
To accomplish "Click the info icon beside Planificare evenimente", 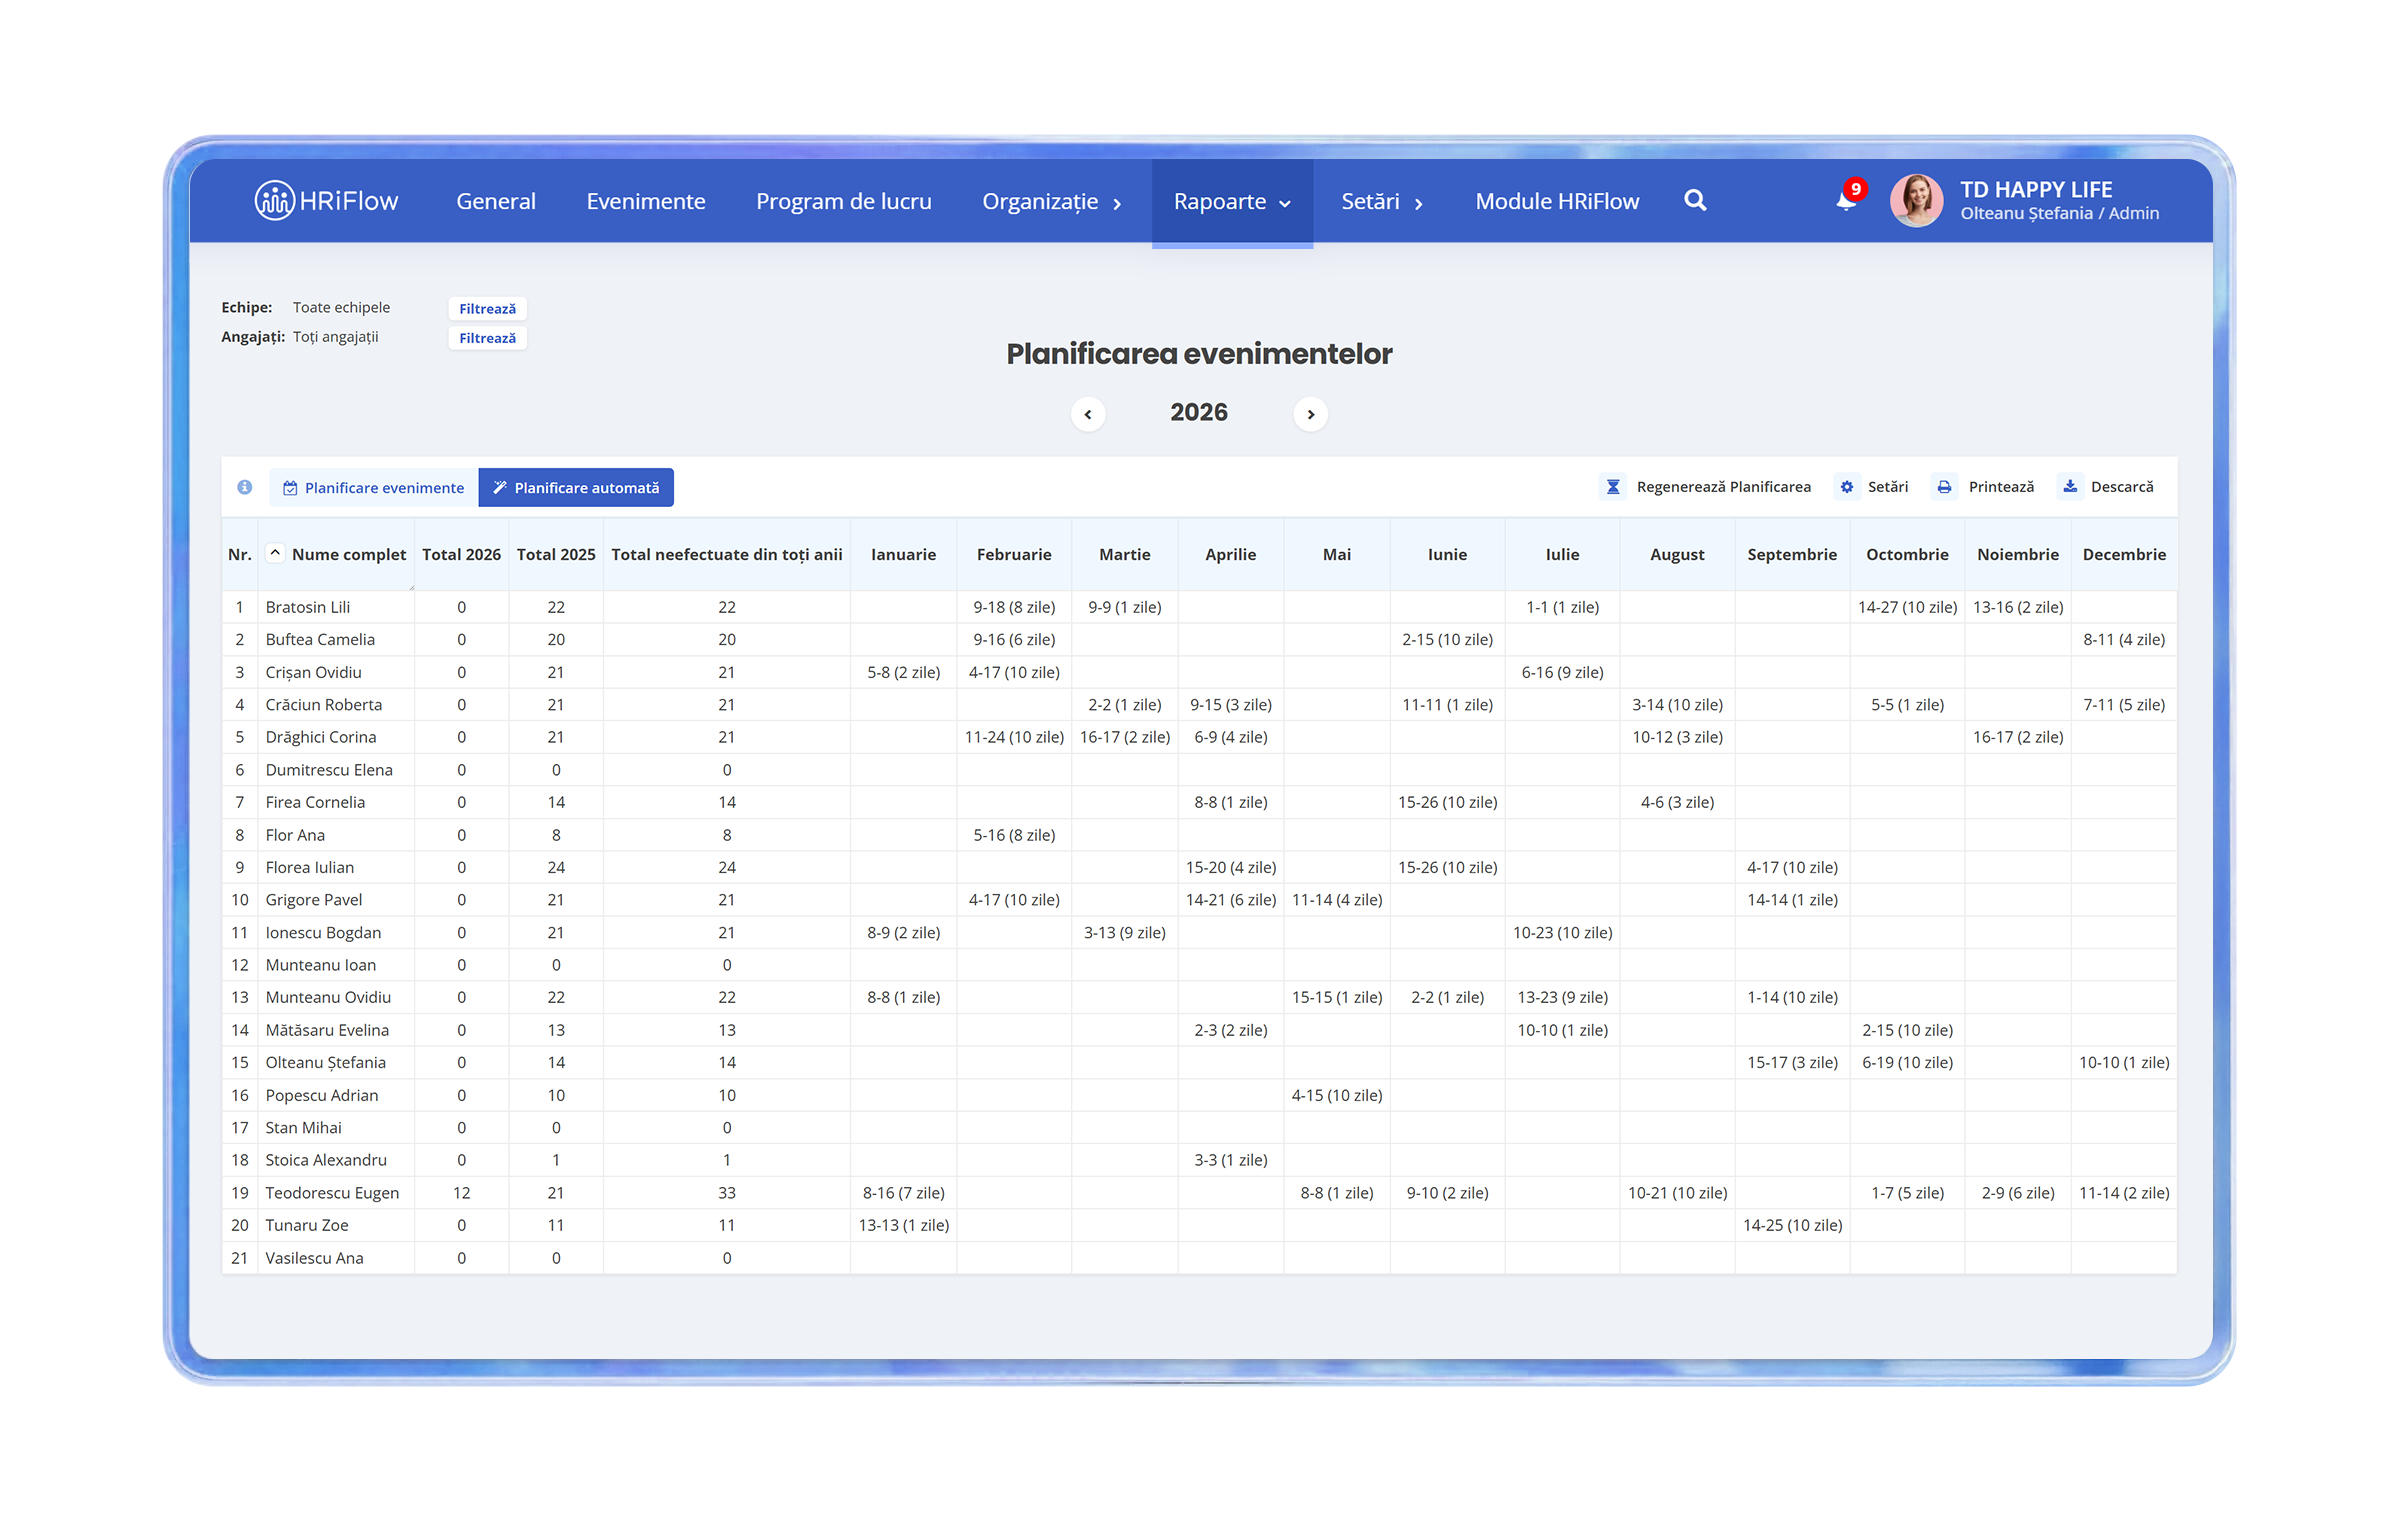I will 245,487.
